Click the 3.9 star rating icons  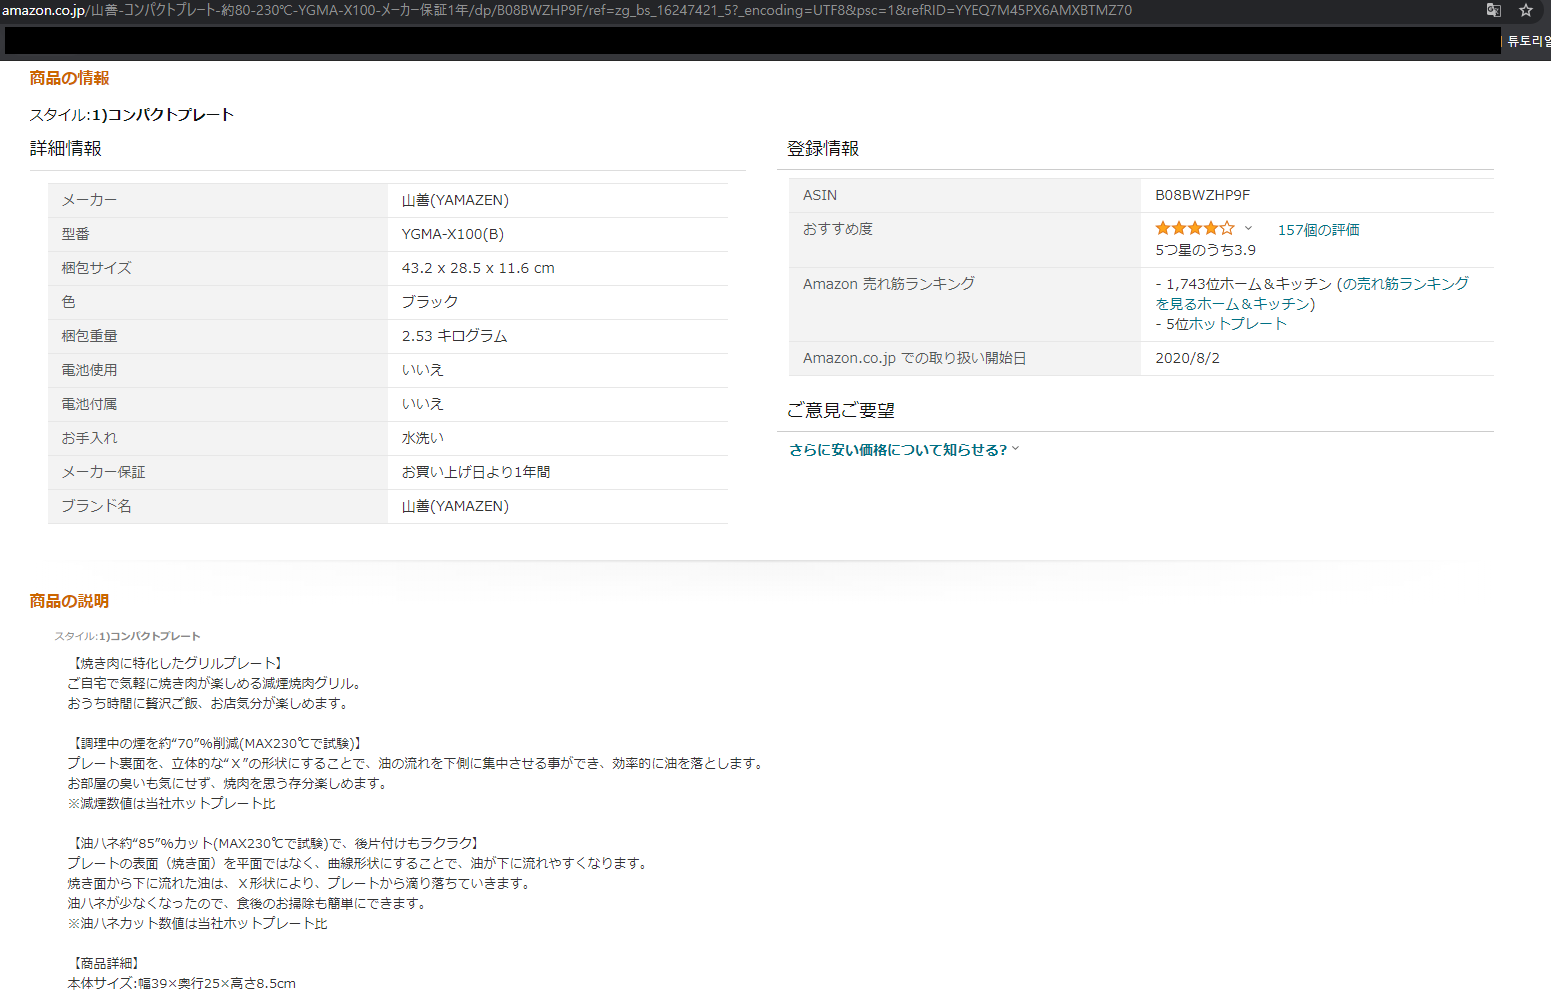pos(1195,228)
